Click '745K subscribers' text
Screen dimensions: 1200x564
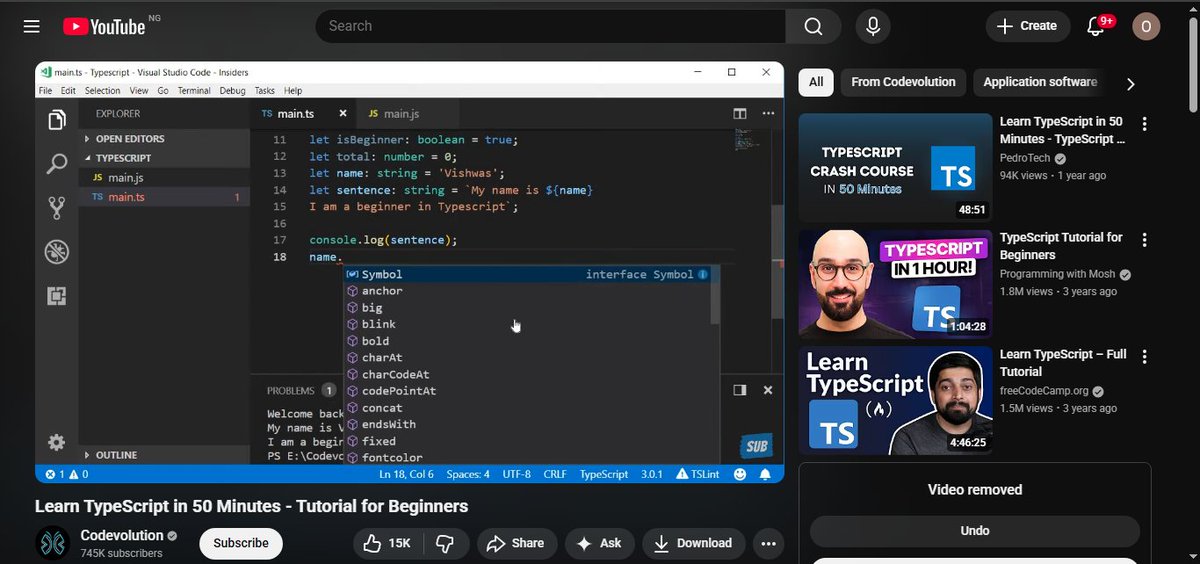point(121,553)
